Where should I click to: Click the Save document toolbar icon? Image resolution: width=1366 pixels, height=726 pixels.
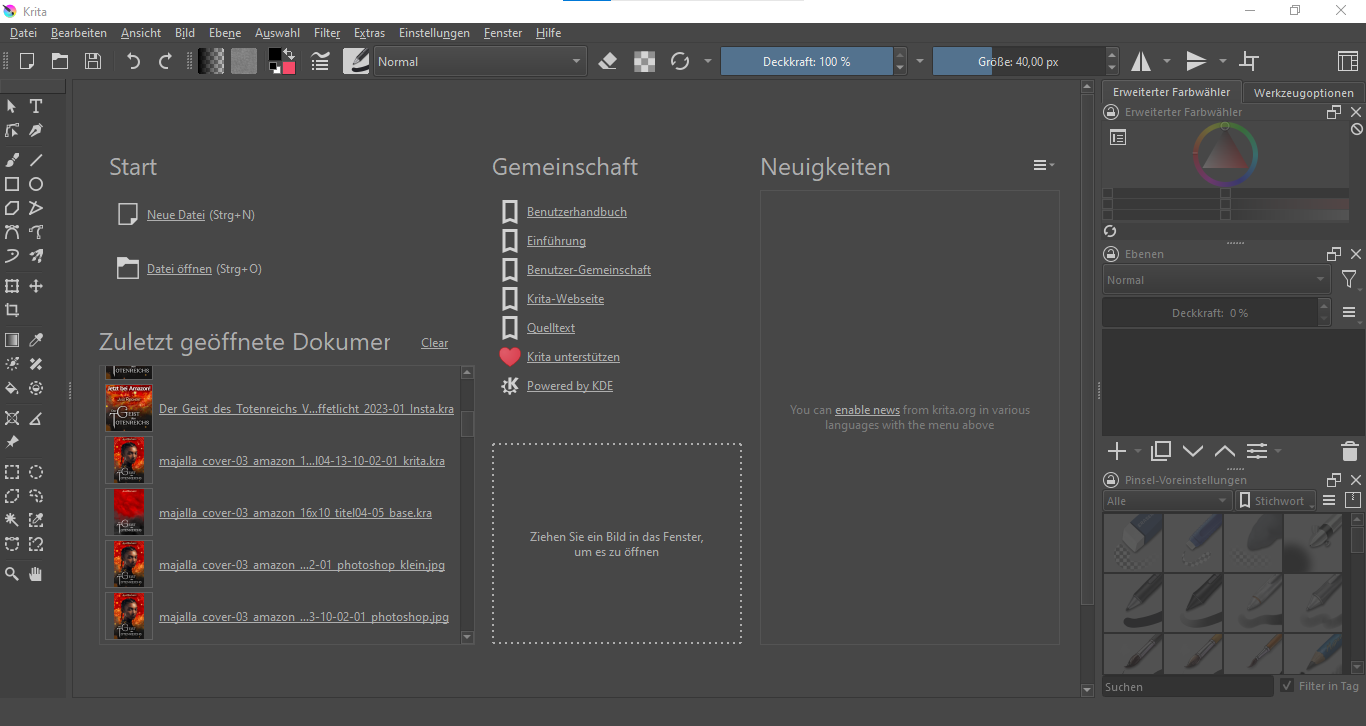[93, 61]
